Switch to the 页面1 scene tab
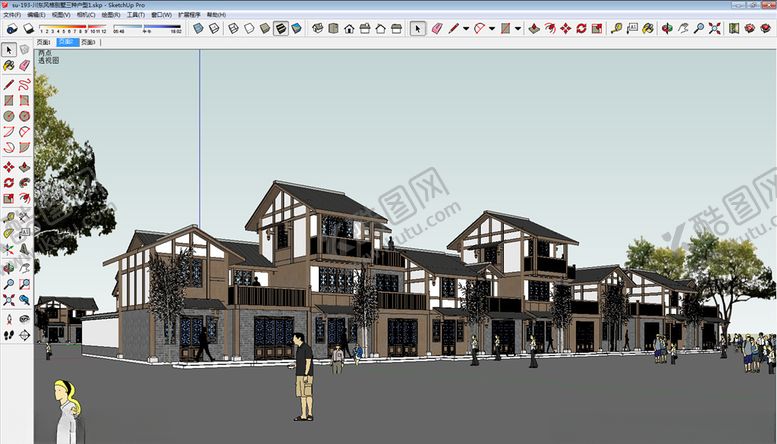The height and width of the screenshot is (444, 777). point(44,43)
